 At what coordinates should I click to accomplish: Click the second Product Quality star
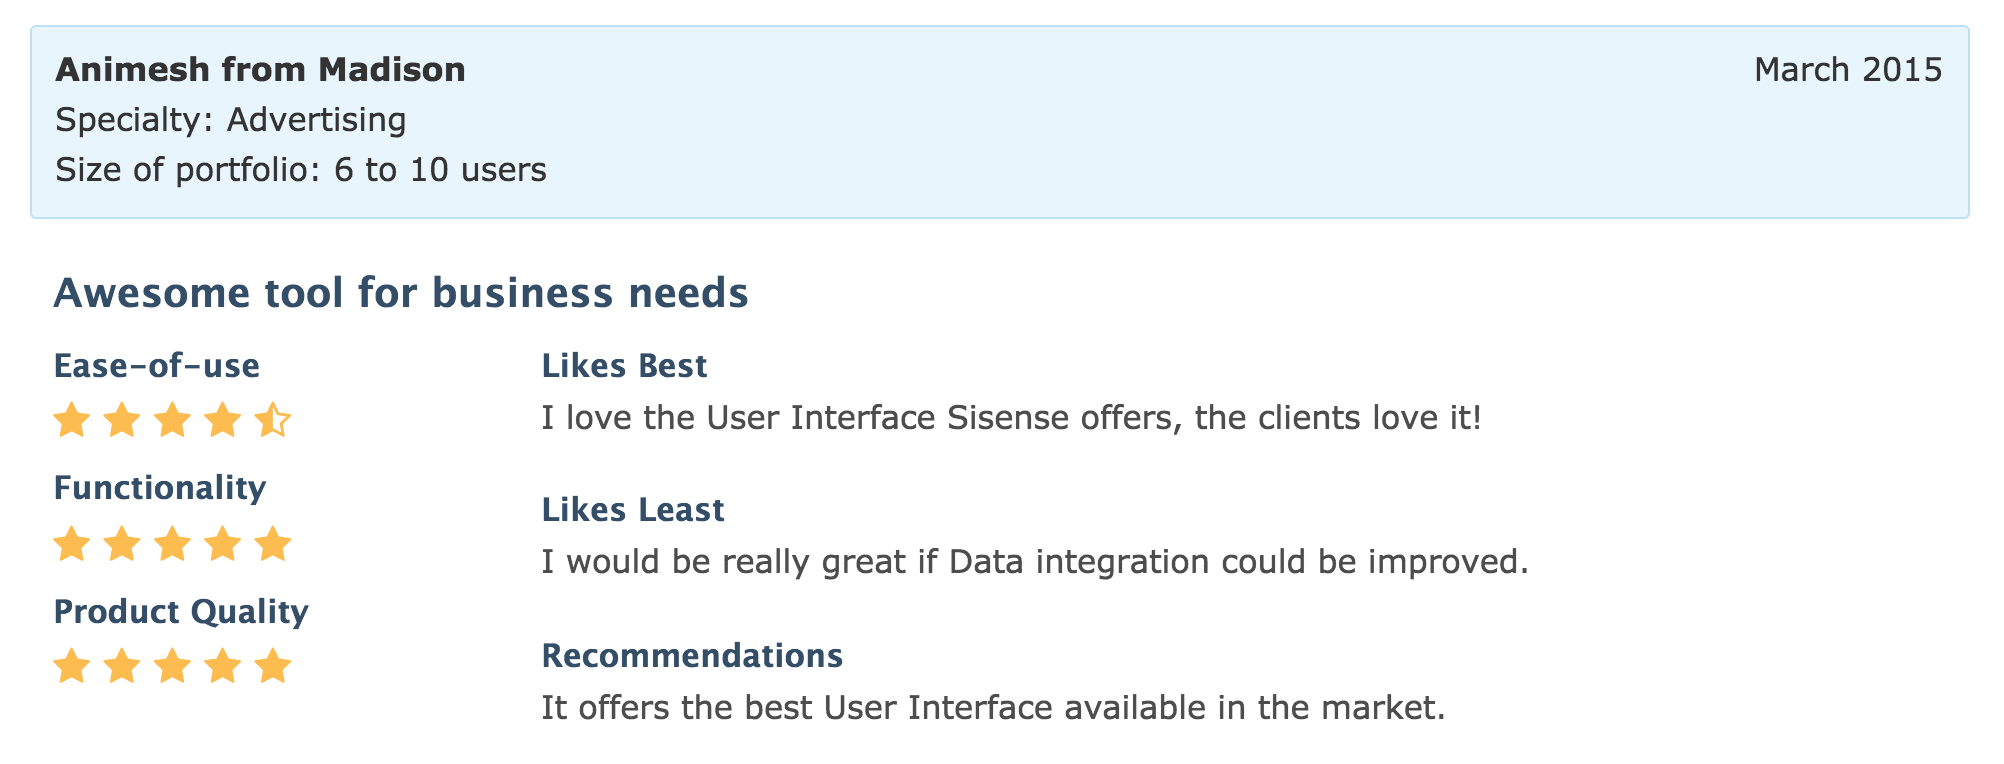click(121, 666)
